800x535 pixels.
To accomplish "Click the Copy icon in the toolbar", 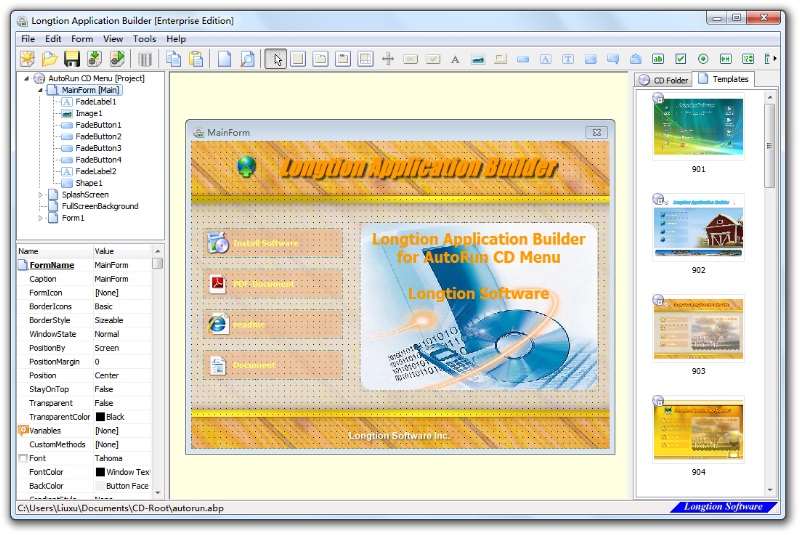I will pos(174,59).
